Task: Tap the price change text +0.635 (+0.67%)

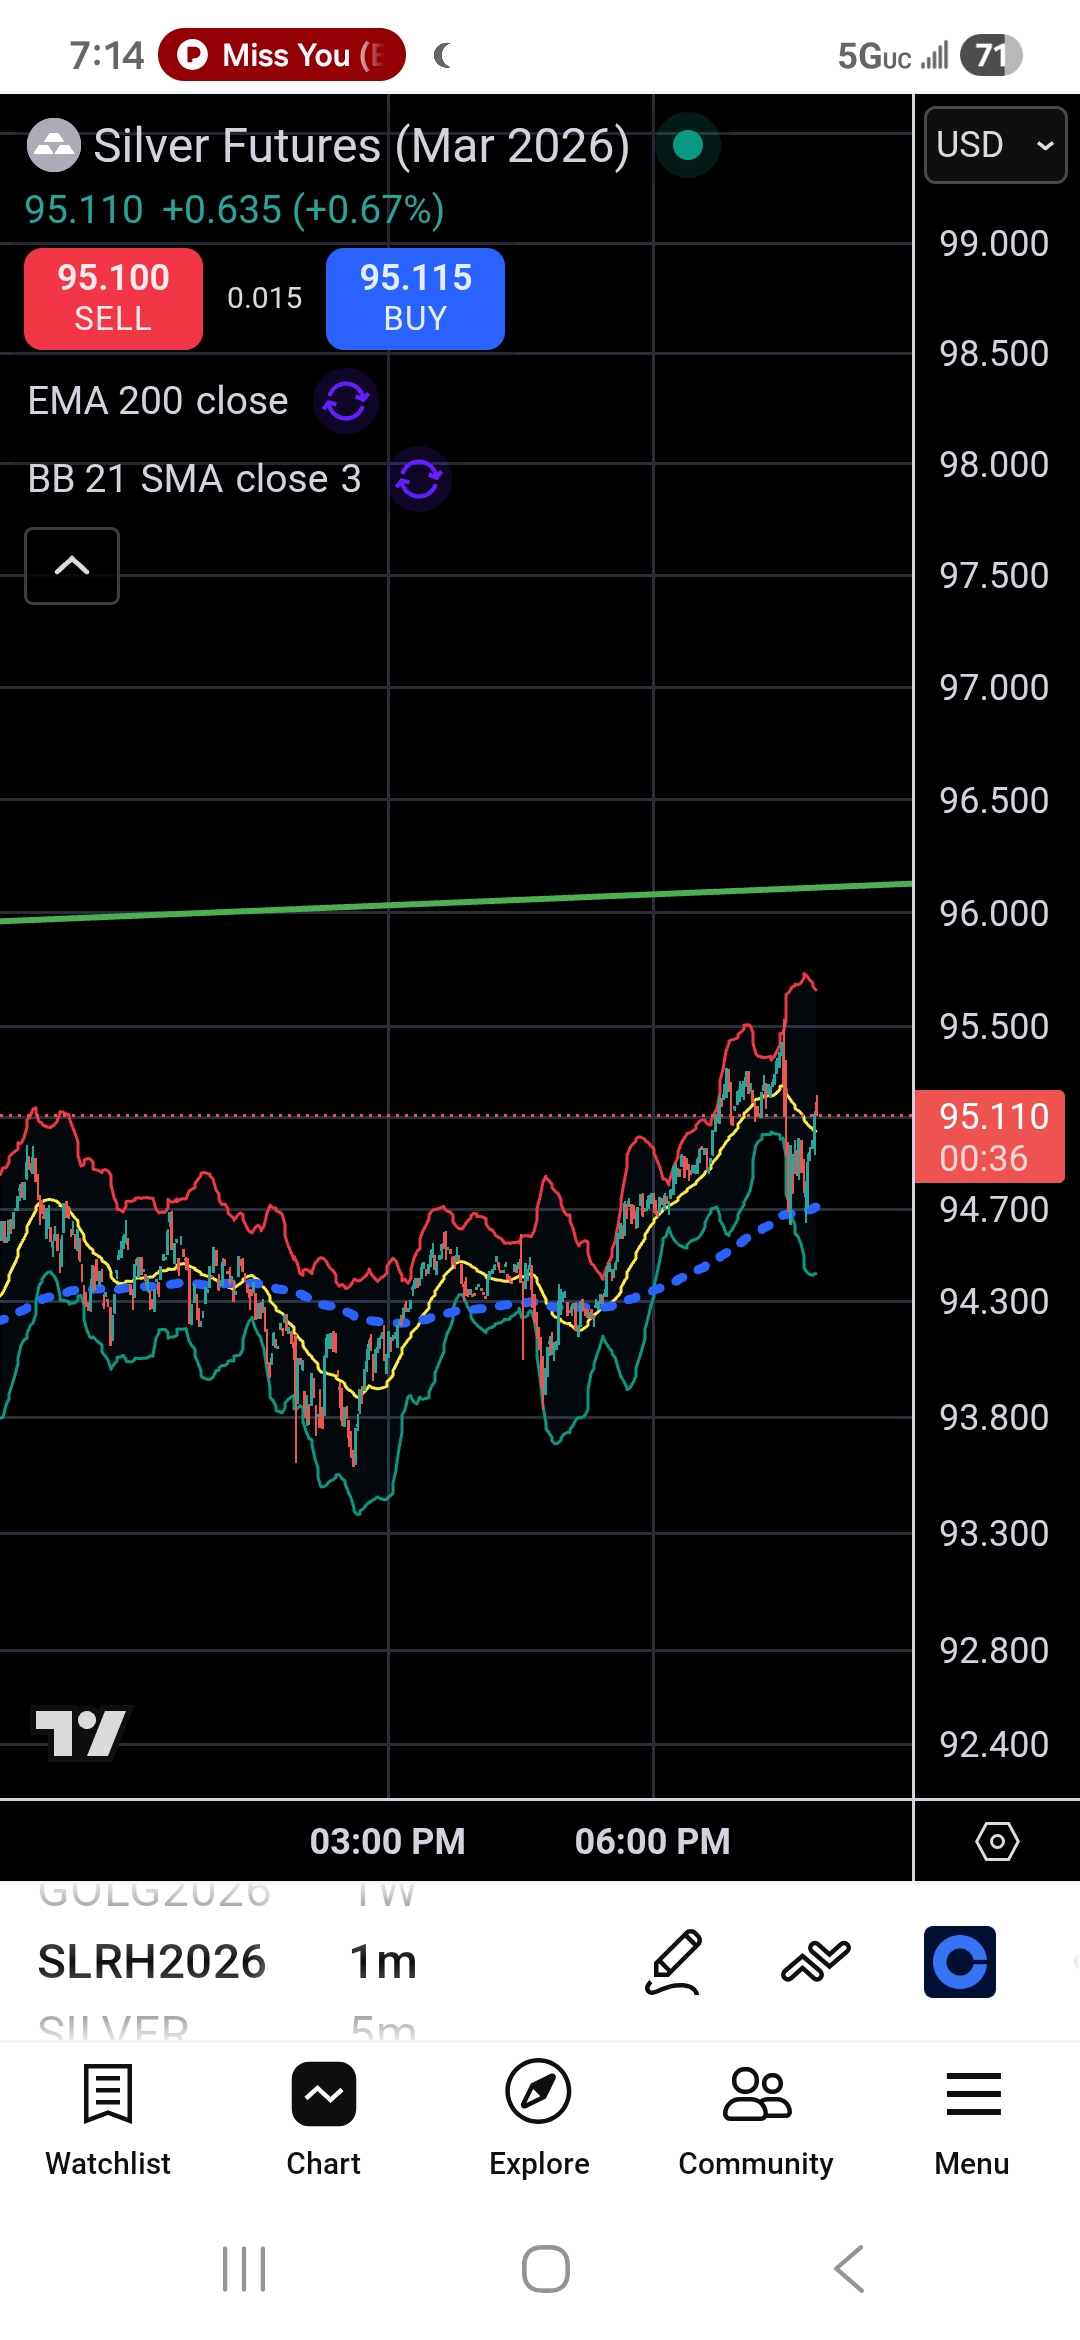Action: (303, 210)
